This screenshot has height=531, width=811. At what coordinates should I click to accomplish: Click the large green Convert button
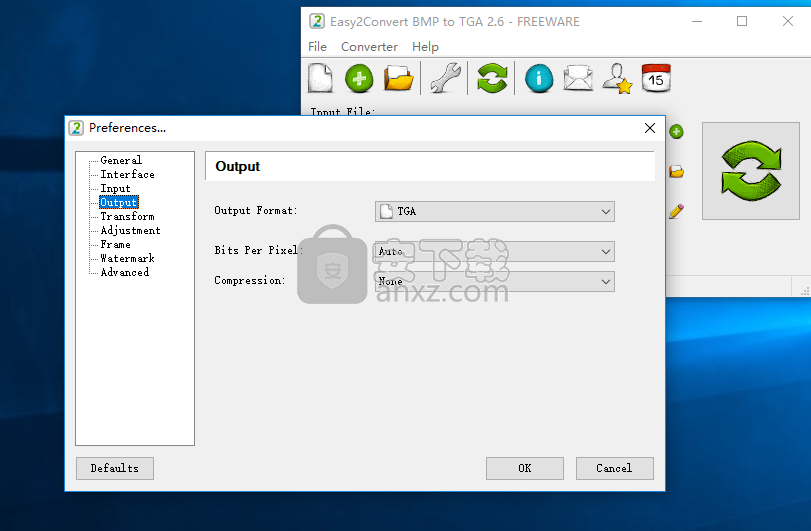pyautogui.click(x=750, y=171)
